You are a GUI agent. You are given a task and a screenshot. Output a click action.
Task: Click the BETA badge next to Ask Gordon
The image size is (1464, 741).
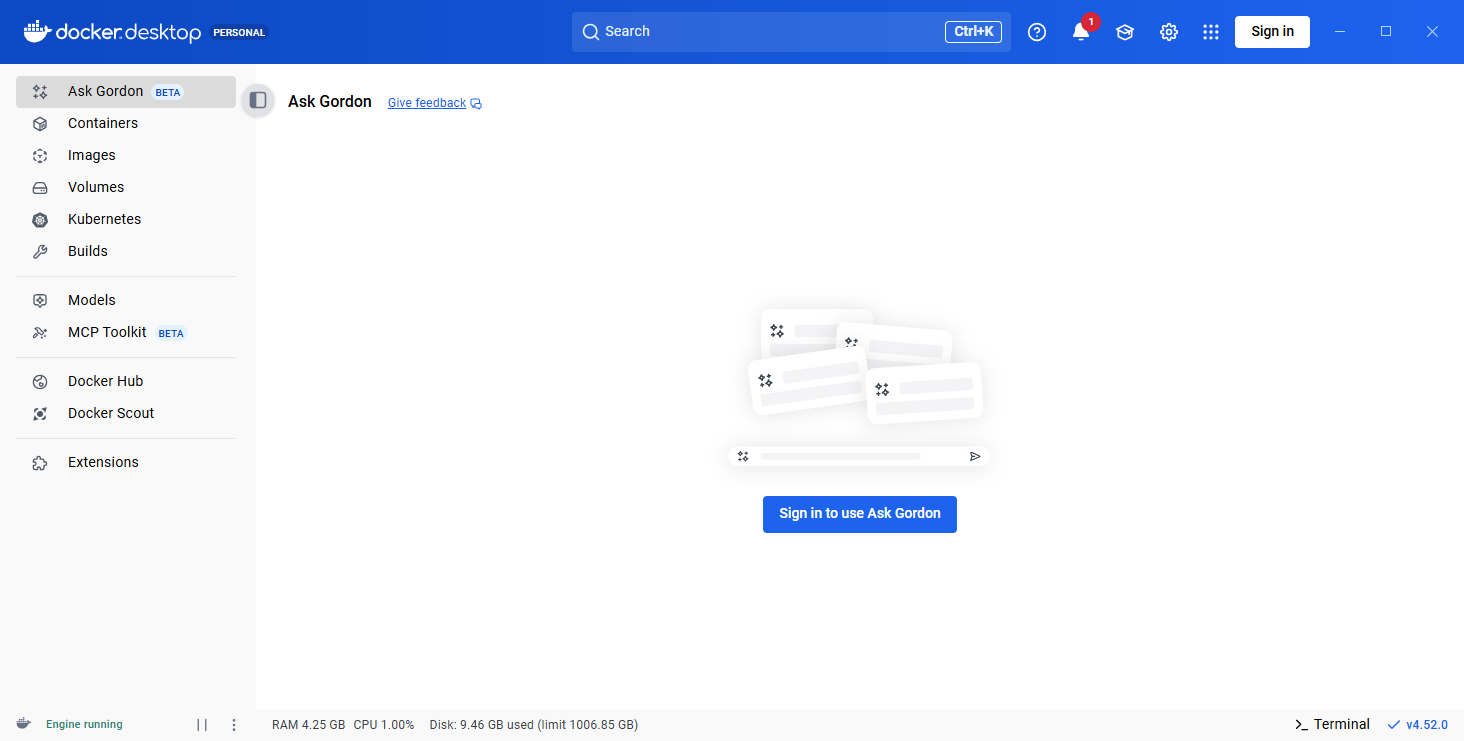pos(168,93)
